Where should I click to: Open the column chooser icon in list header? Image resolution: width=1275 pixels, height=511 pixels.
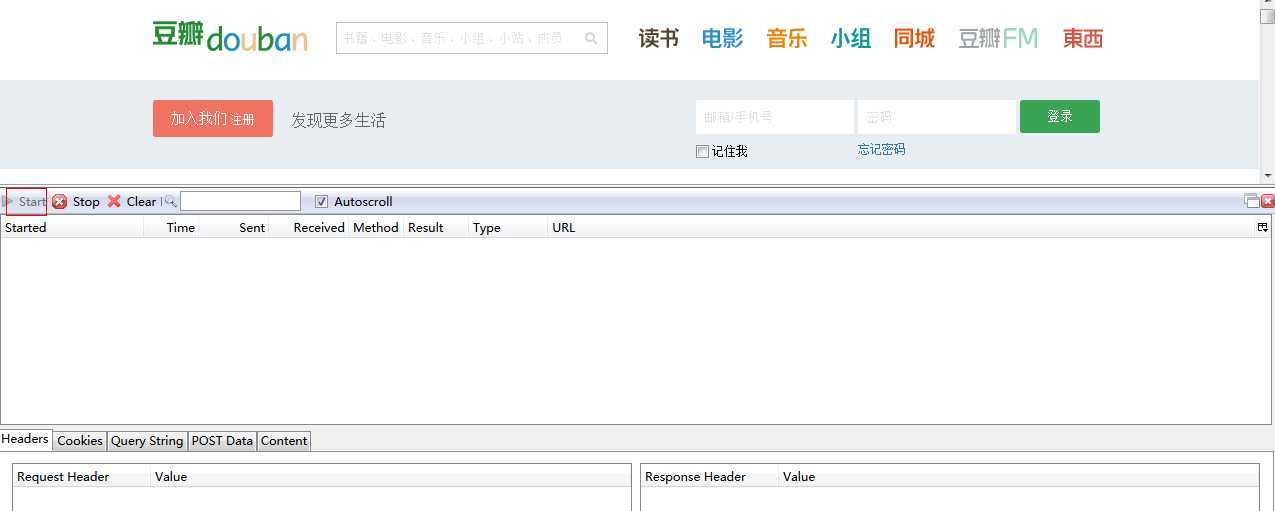point(1262,227)
